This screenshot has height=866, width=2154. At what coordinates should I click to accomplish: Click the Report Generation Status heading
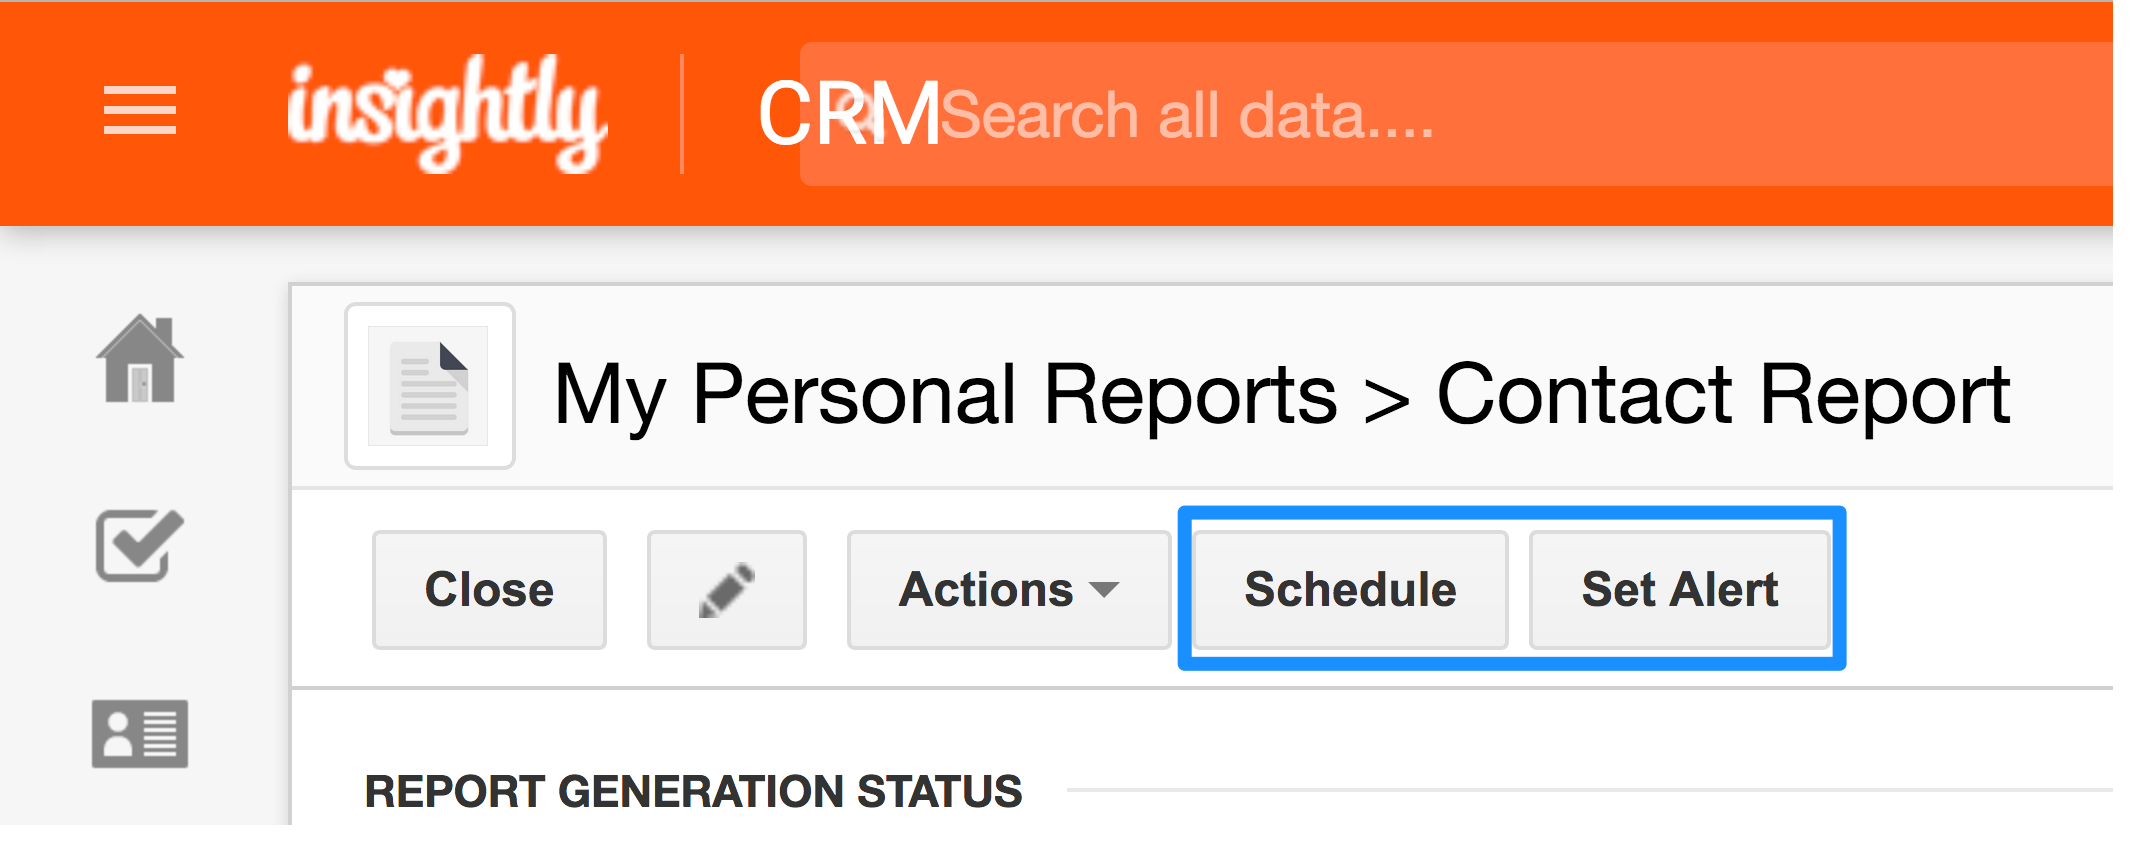pos(694,791)
